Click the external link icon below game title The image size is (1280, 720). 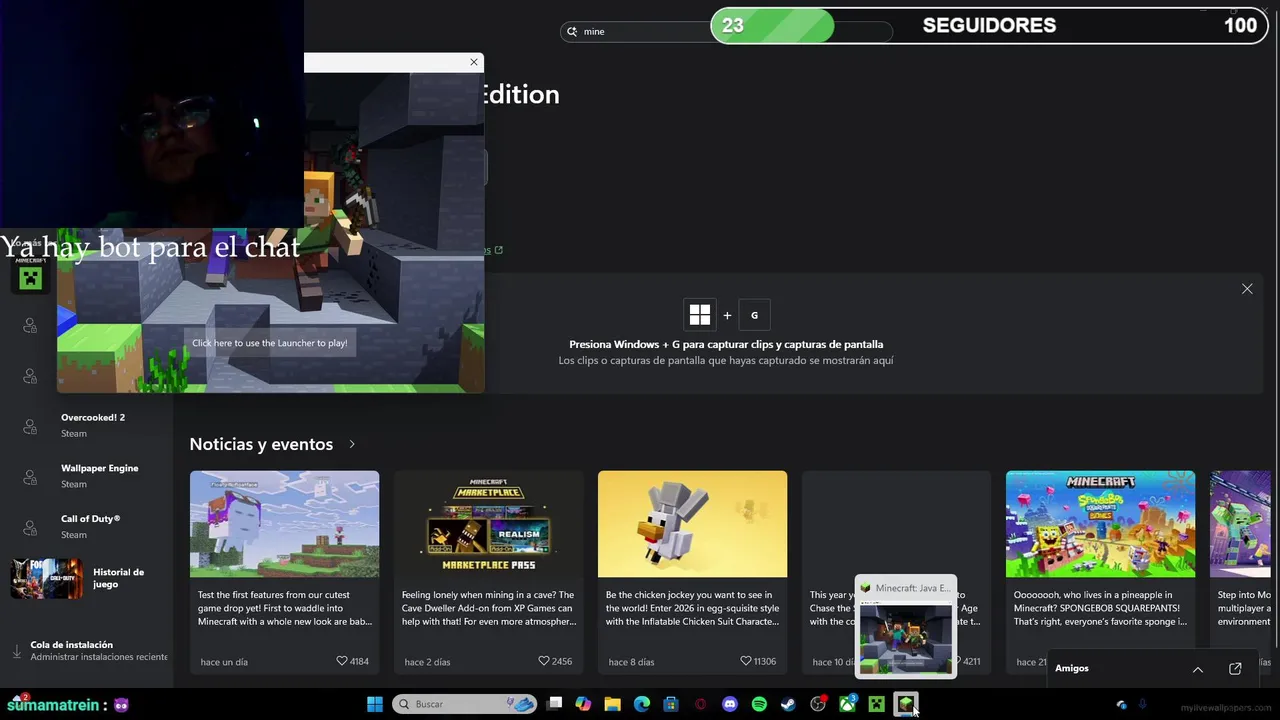click(499, 250)
